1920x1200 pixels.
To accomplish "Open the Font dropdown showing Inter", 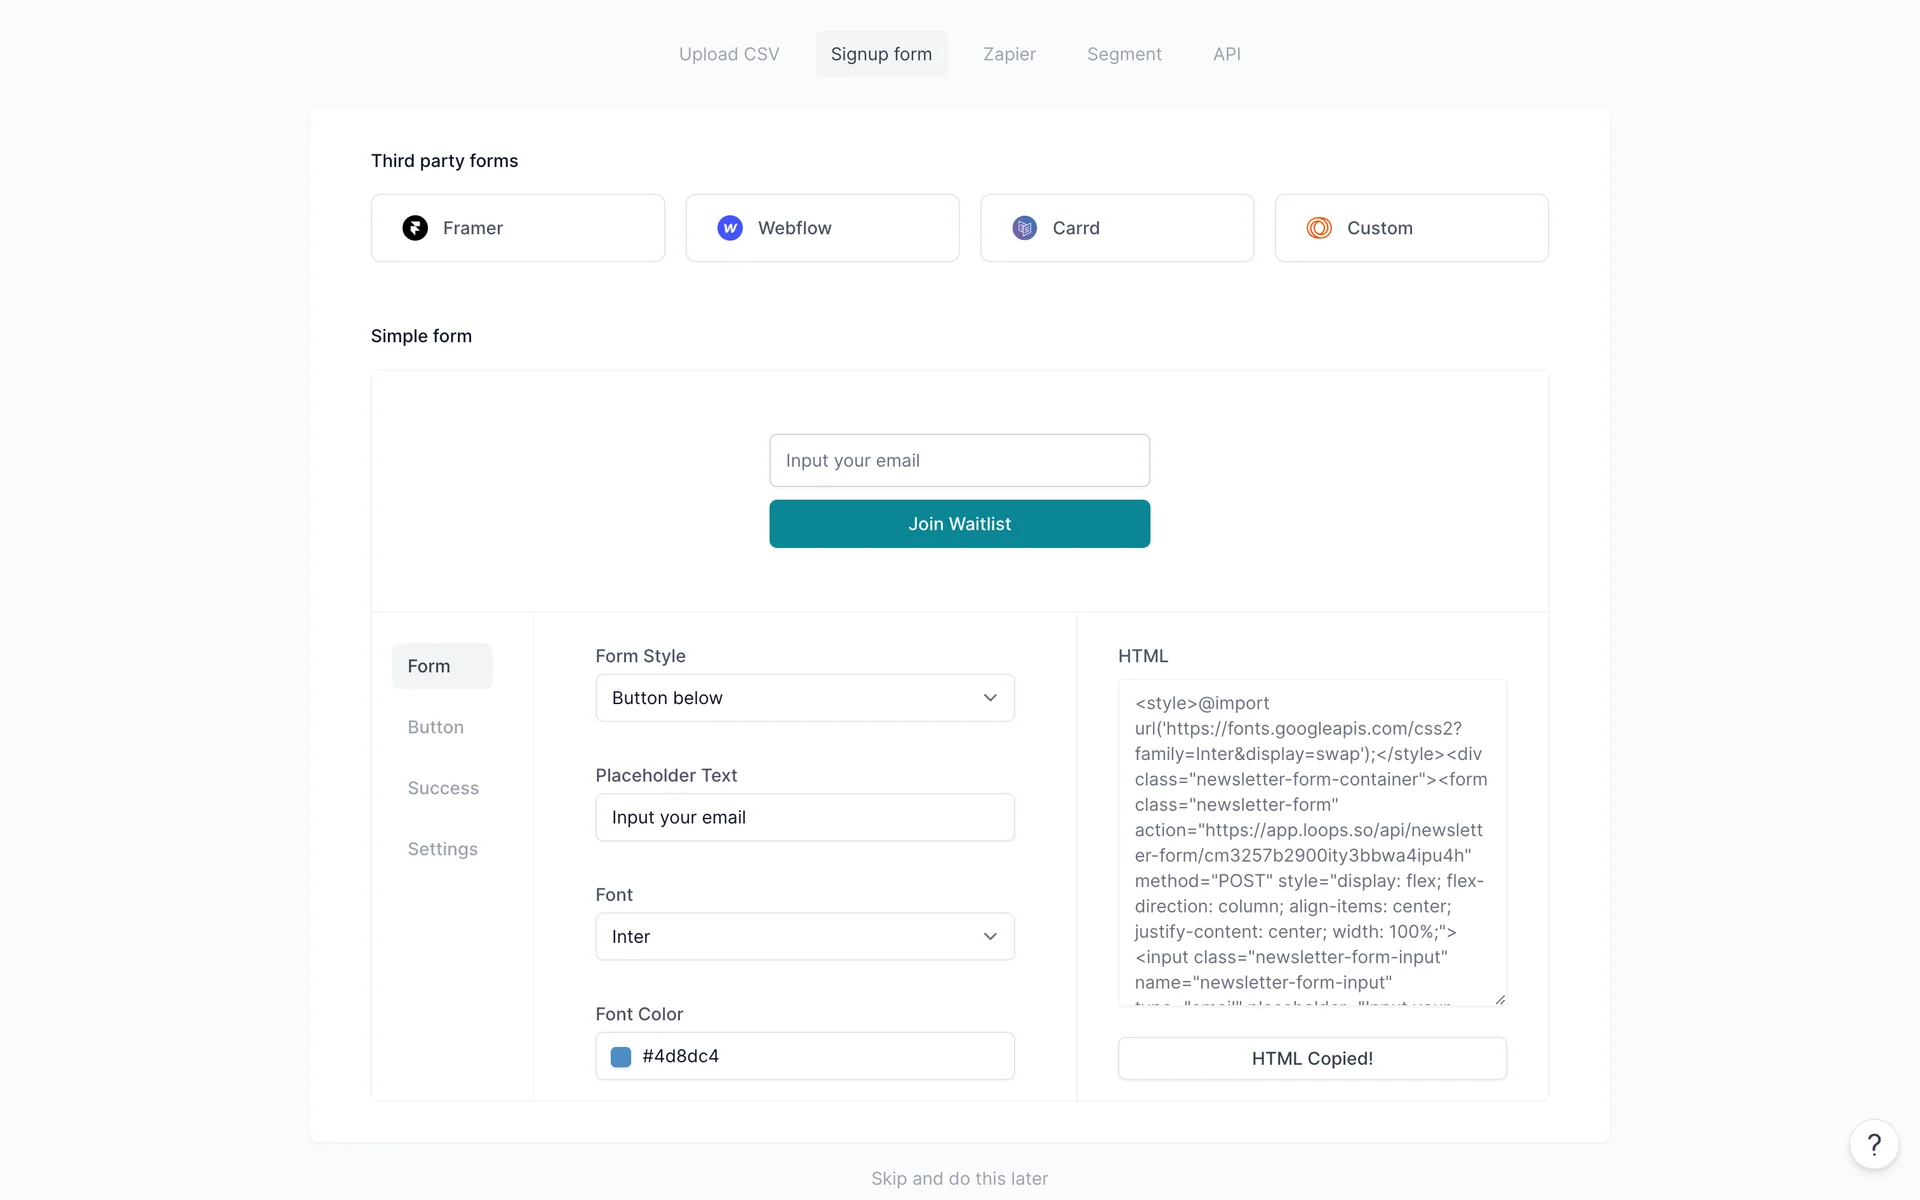I will coord(805,937).
